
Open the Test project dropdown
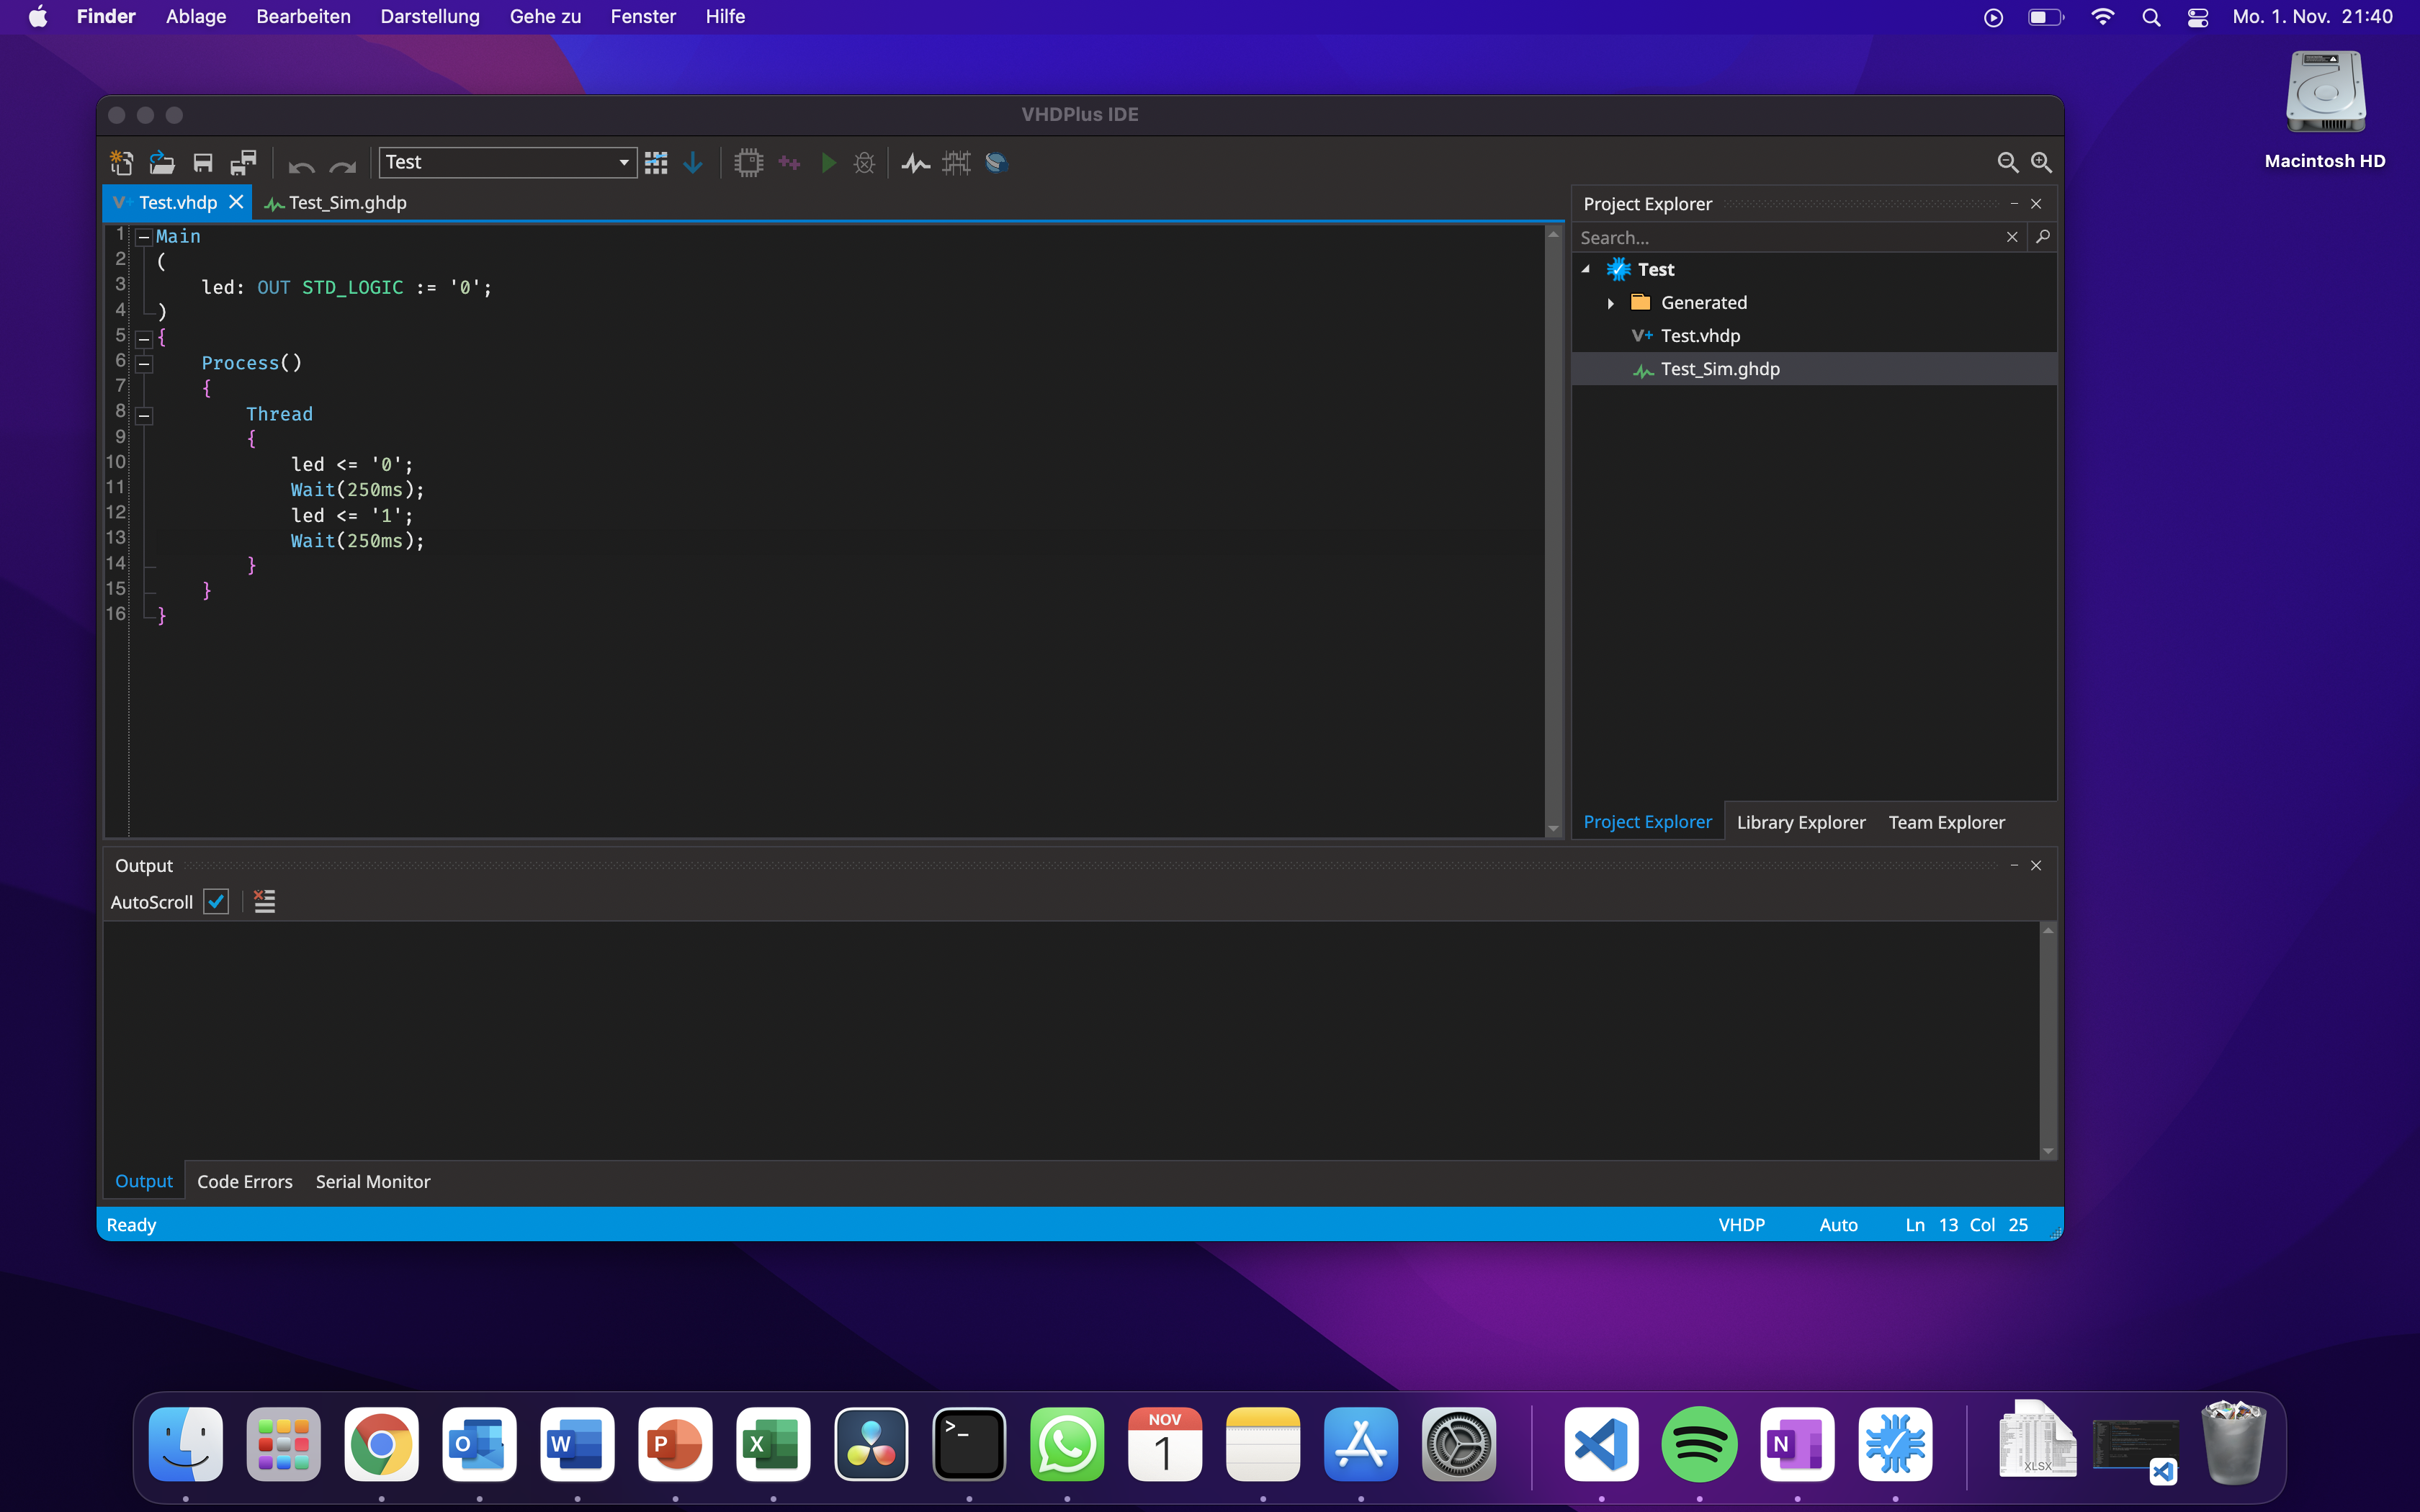pyautogui.click(x=508, y=162)
